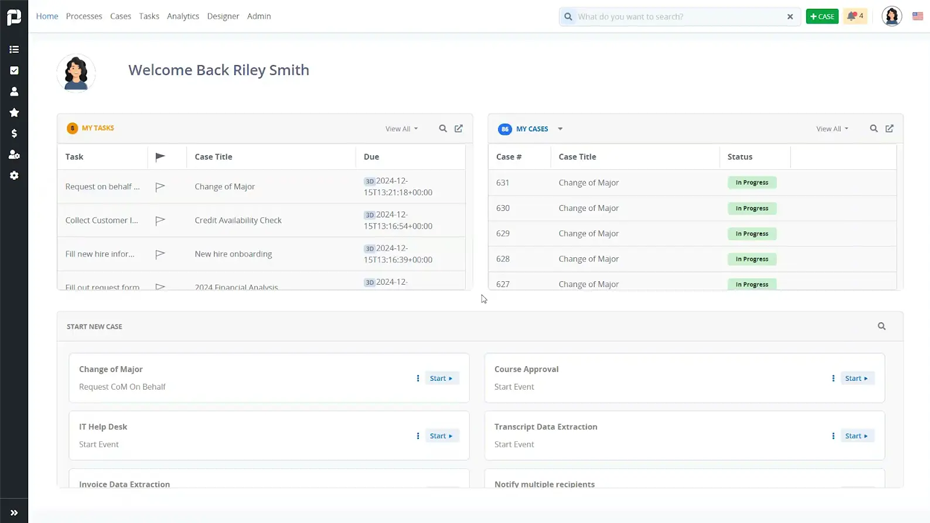930x523 pixels.
Task: Open notifications bell showing 4 alerts
Action: click(855, 17)
